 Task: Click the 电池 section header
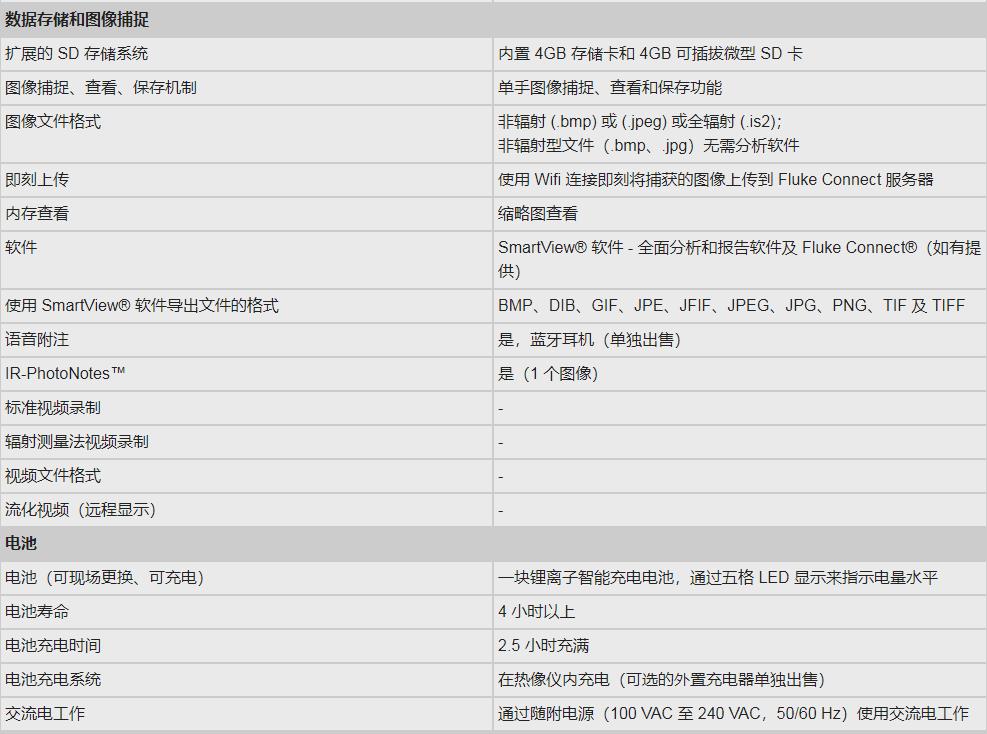(x=21, y=544)
